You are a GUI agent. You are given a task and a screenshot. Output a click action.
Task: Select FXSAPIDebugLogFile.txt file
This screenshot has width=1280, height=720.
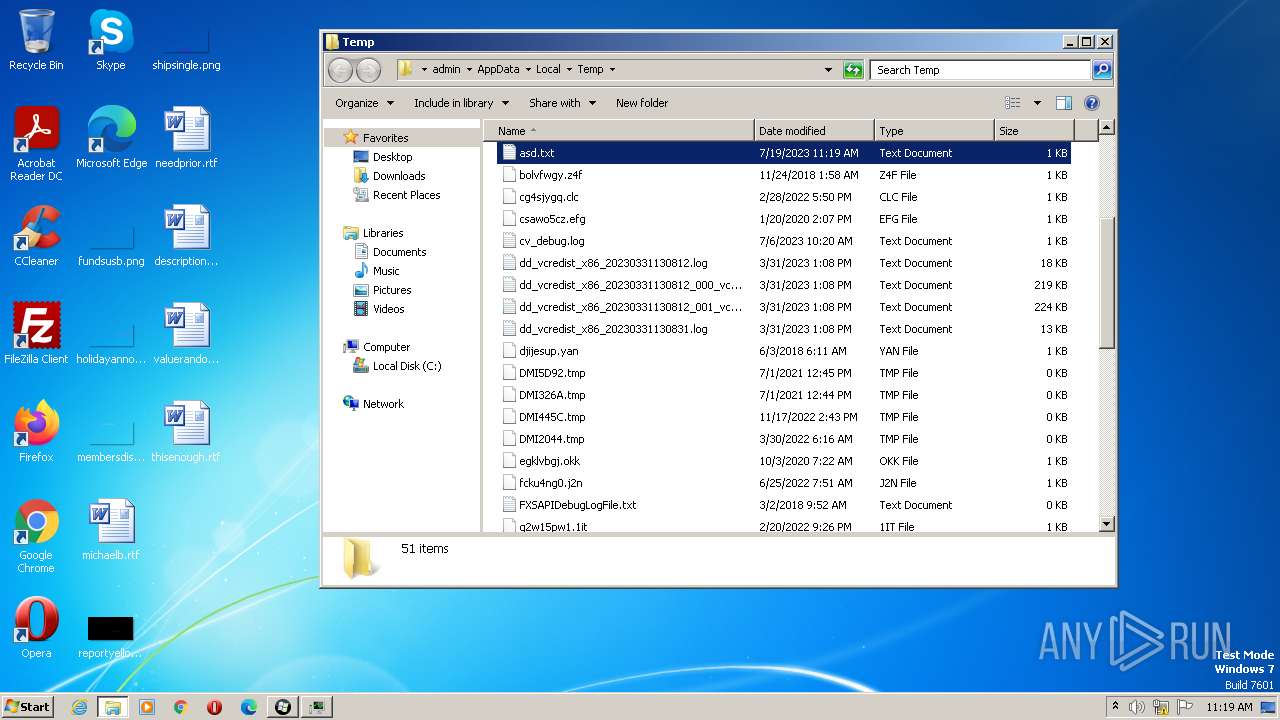point(784,505)
